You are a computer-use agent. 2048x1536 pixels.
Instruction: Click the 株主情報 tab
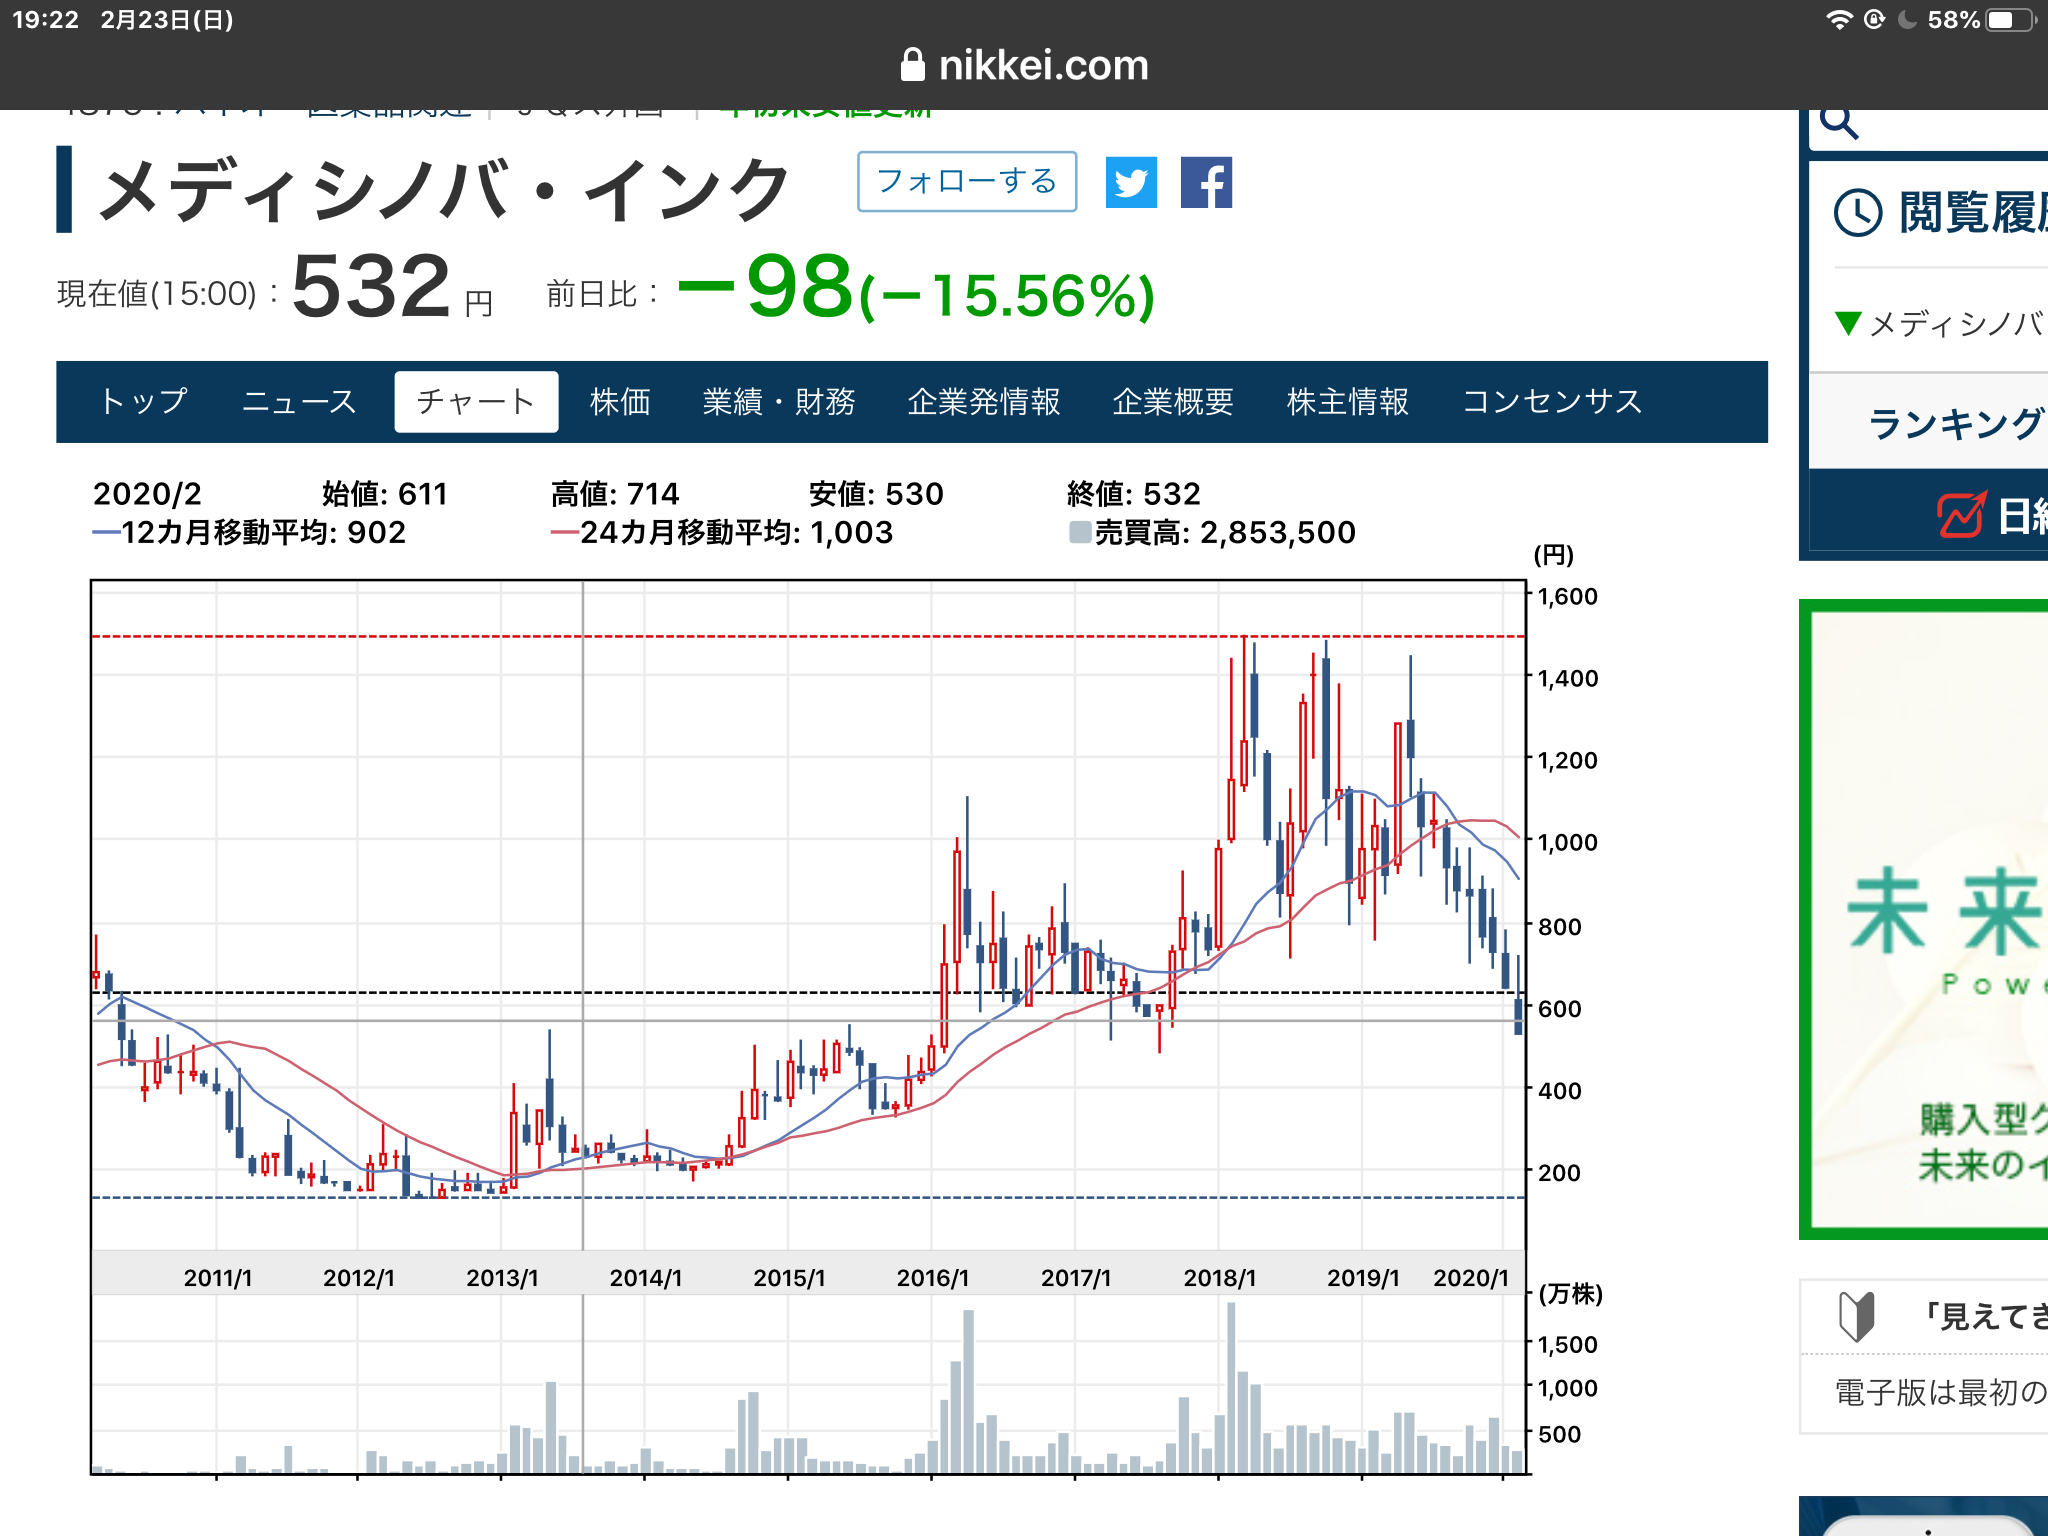[1347, 402]
